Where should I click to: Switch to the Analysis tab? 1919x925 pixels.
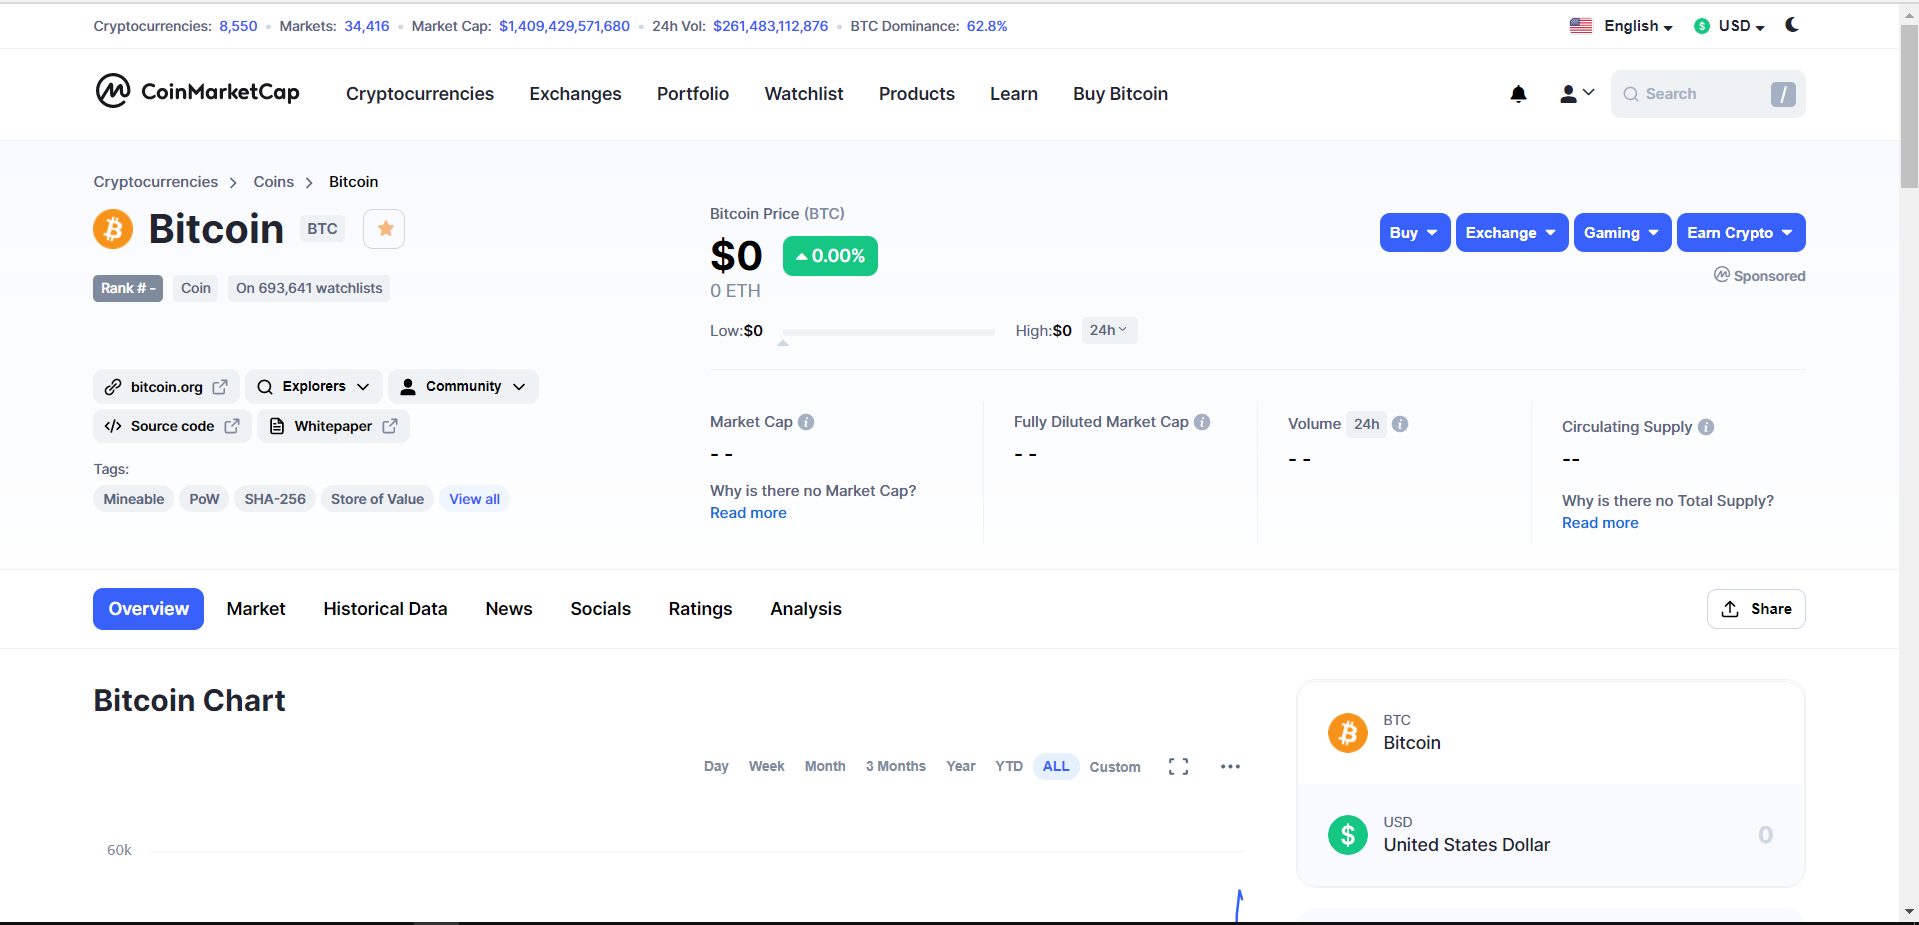[806, 609]
